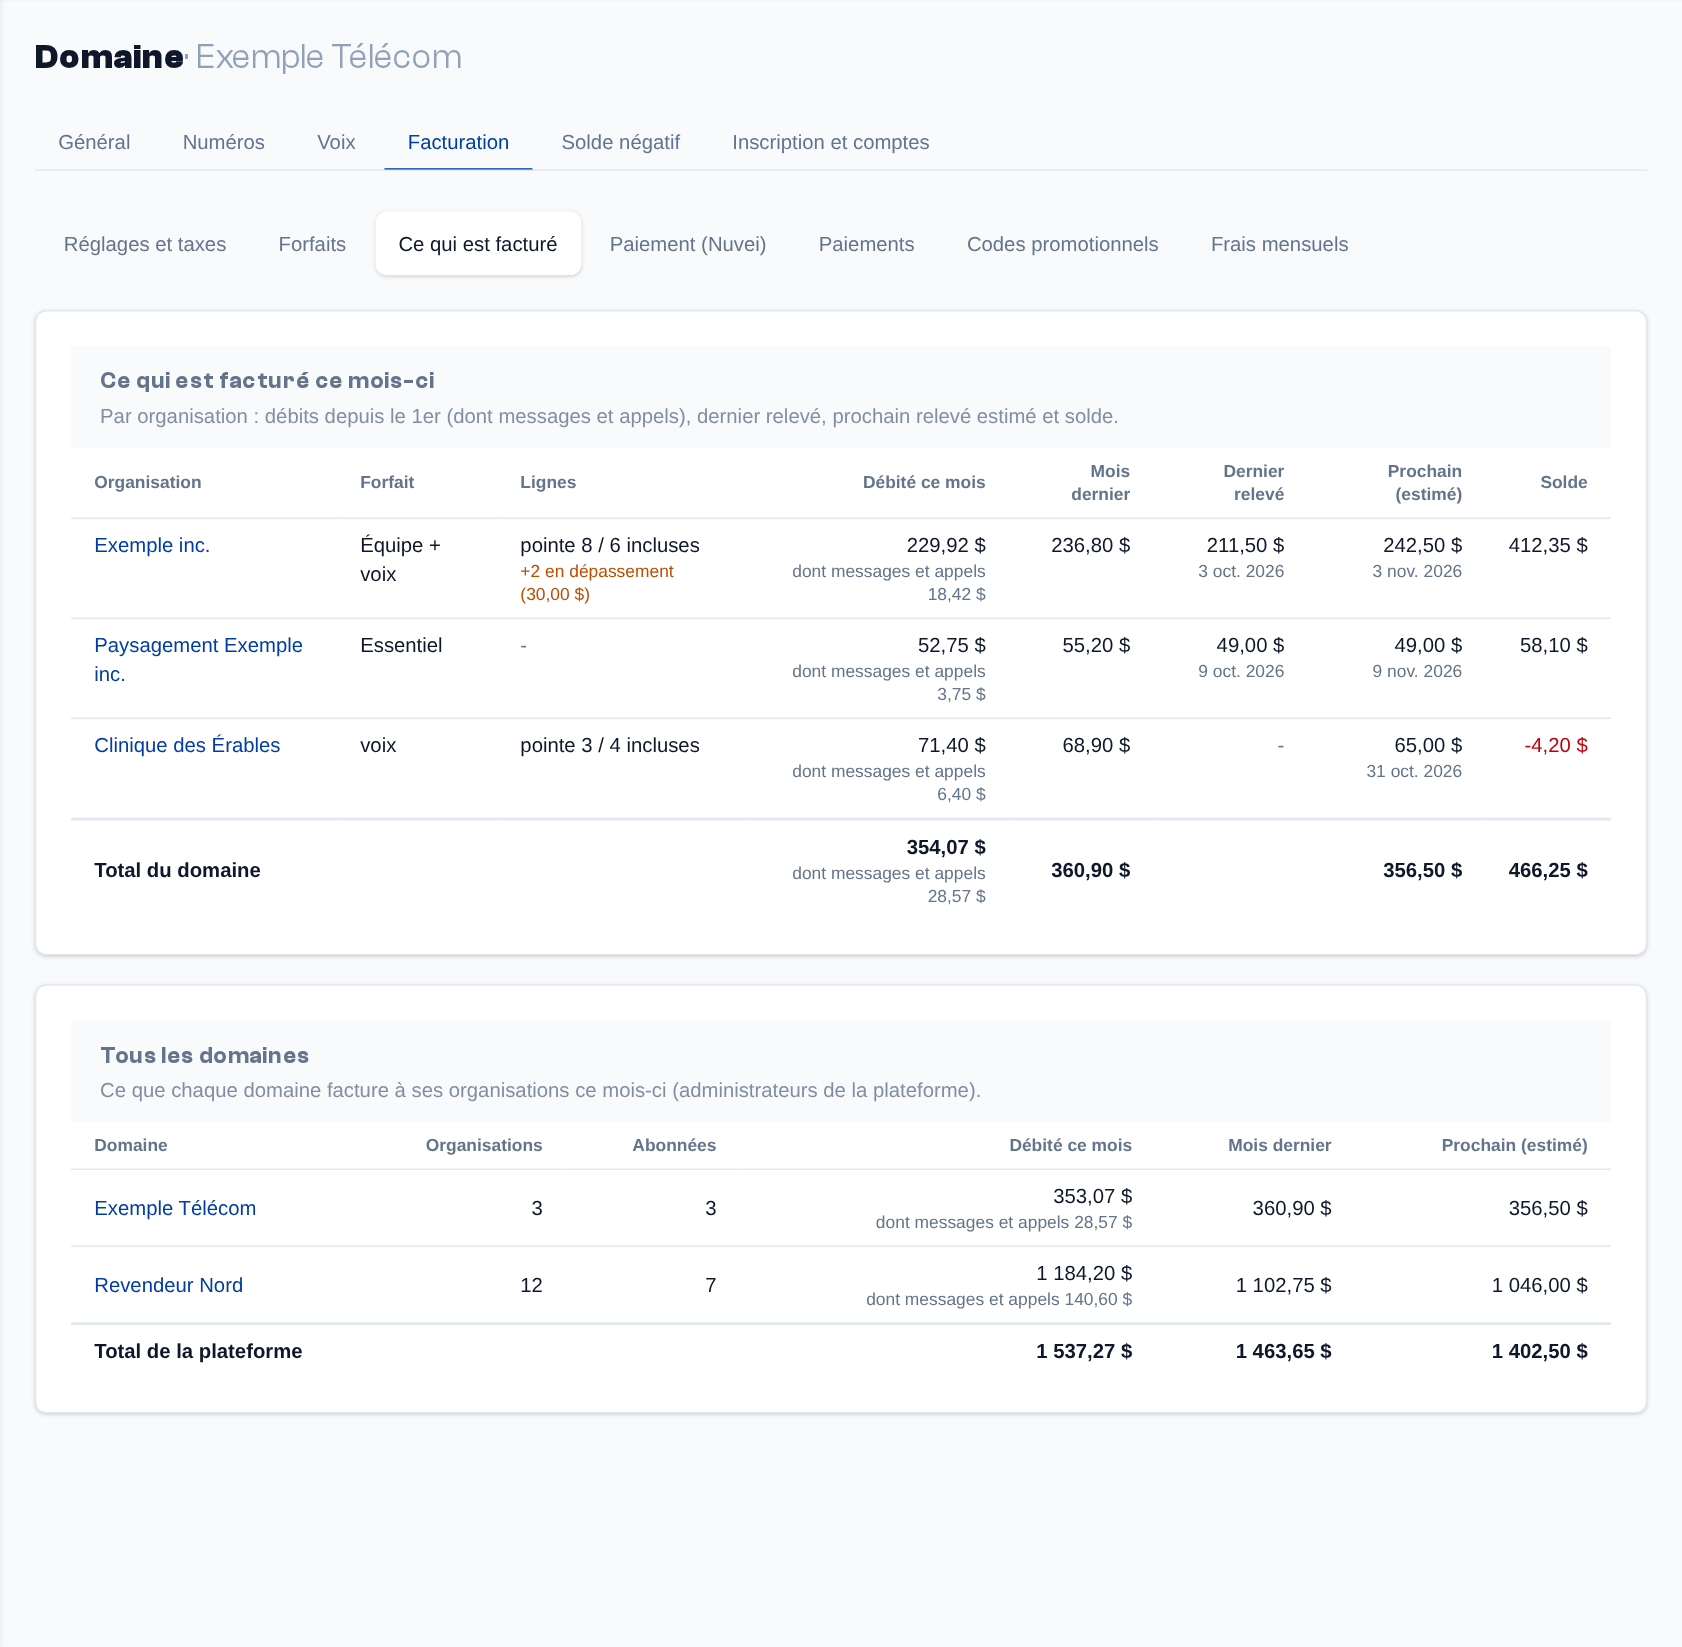Click the Forfait column header

point(387,482)
